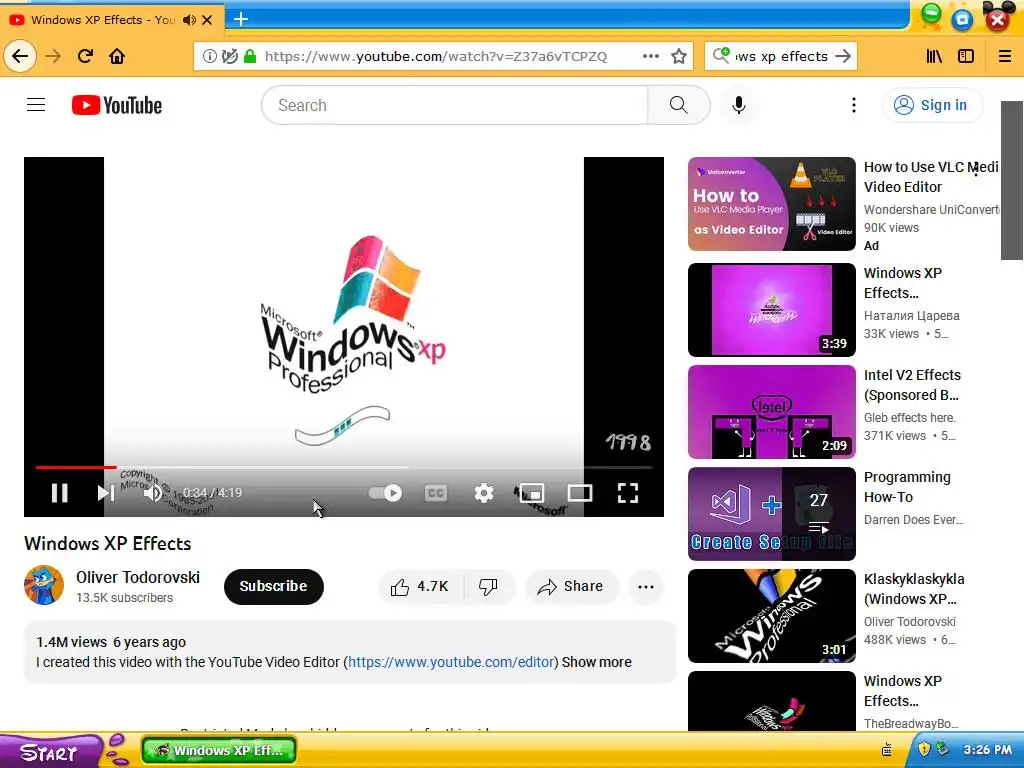Viewport: 1024px width, 768px height.
Task: Show site information icon
Action: pyautogui.click(x=210, y=56)
